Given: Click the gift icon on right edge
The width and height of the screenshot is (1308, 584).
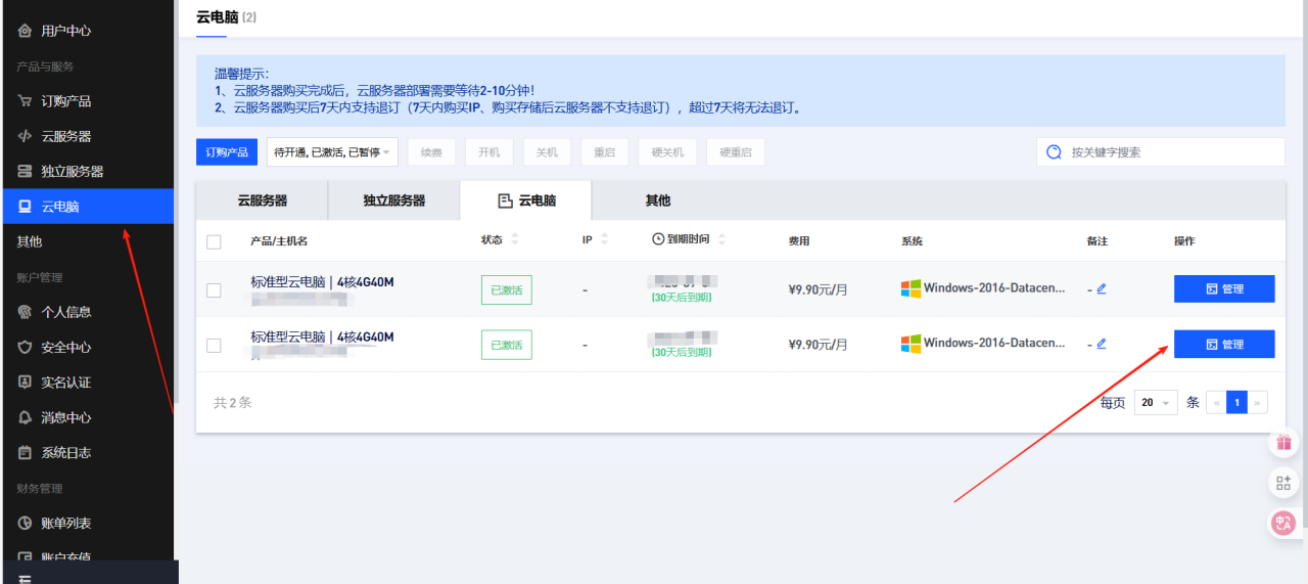Looking at the screenshot, I should [1283, 444].
